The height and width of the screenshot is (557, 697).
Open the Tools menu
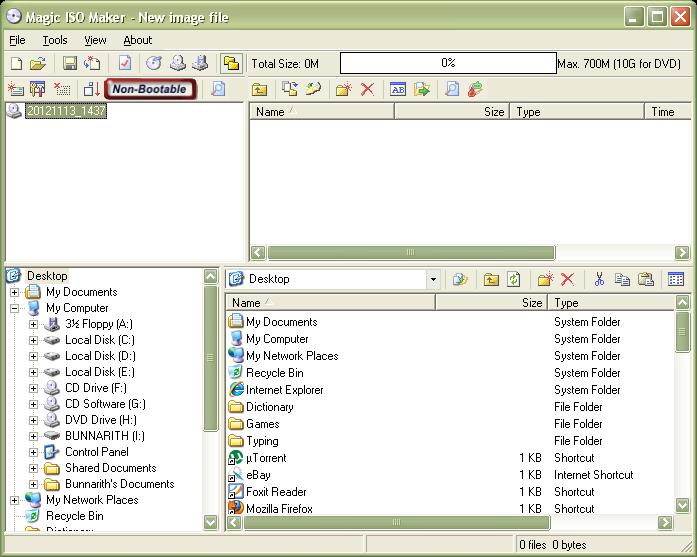click(55, 40)
